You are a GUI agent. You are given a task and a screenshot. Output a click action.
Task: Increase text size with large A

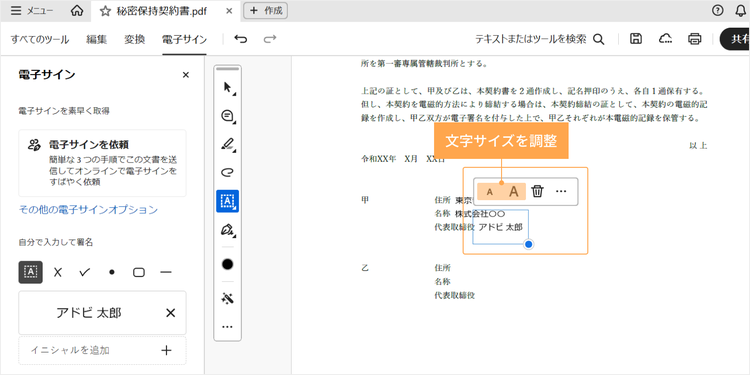pos(514,192)
